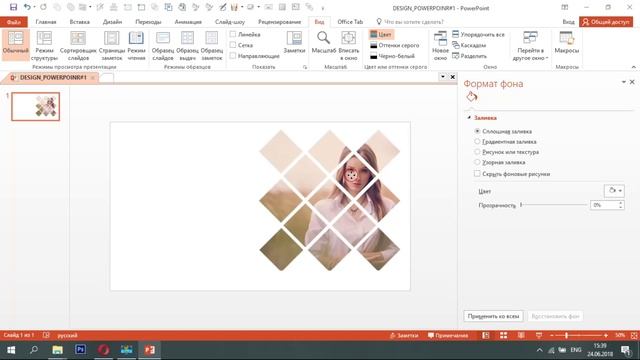Arrange all windows (Упорядочить все)
This screenshot has width=640, height=360.
(x=478, y=35)
